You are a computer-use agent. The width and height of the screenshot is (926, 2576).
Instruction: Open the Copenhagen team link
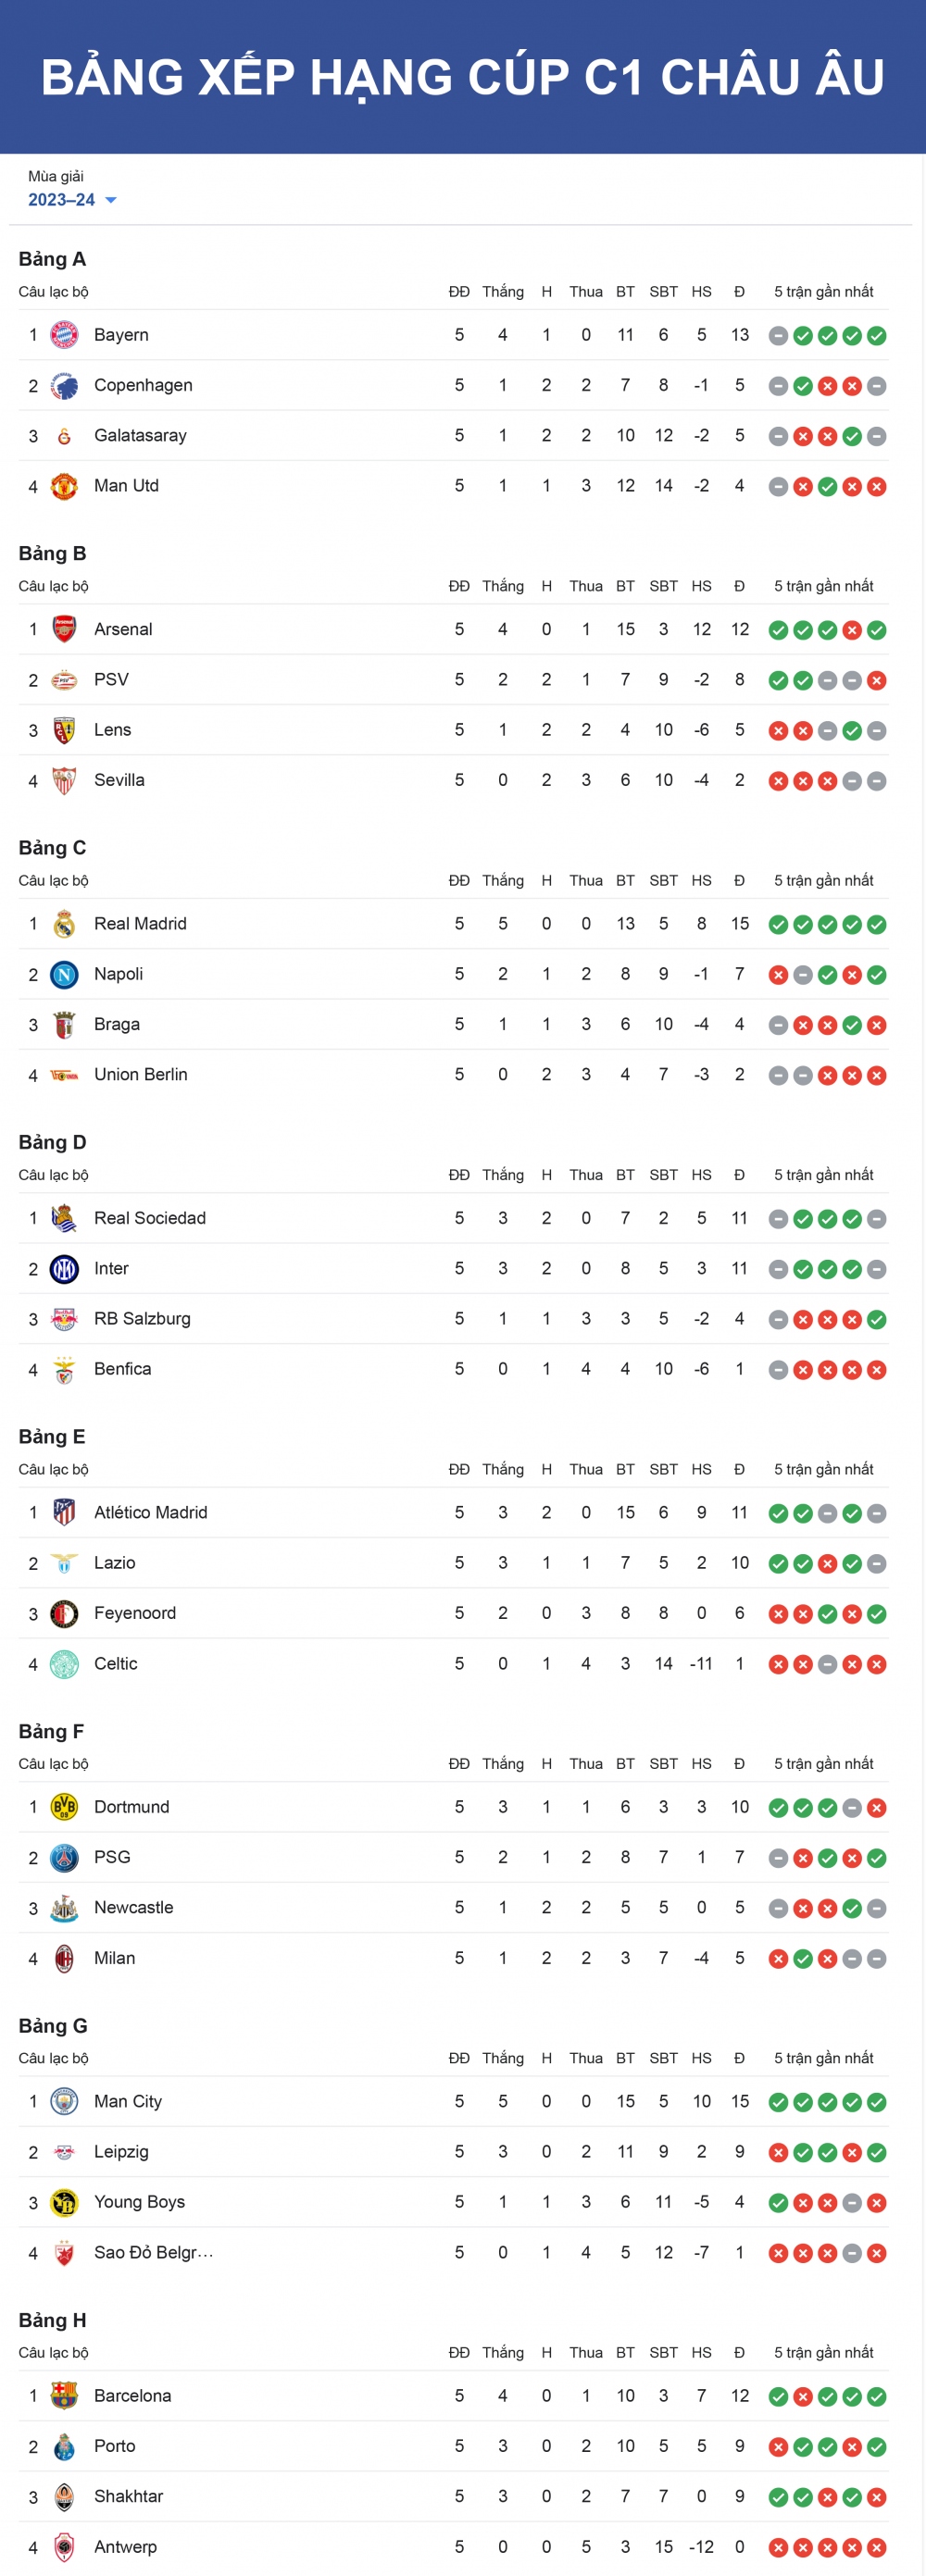point(143,385)
